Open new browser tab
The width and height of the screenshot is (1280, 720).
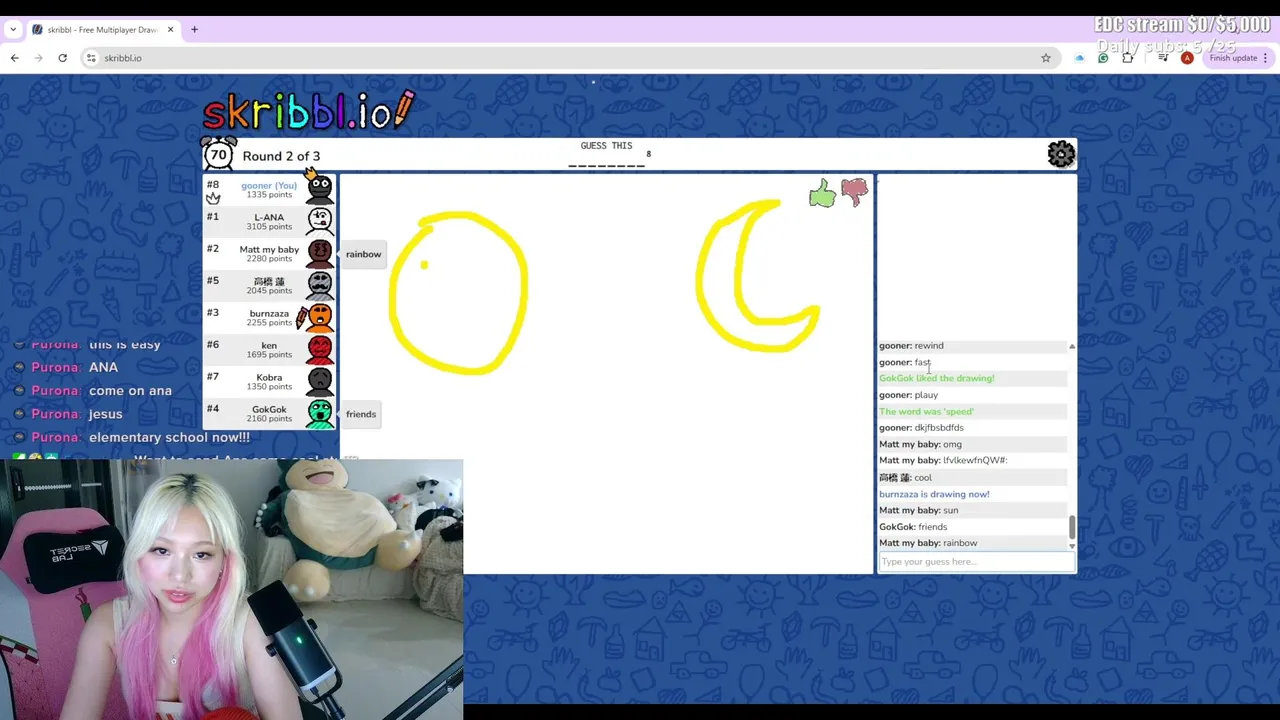[x=194, y=30]
